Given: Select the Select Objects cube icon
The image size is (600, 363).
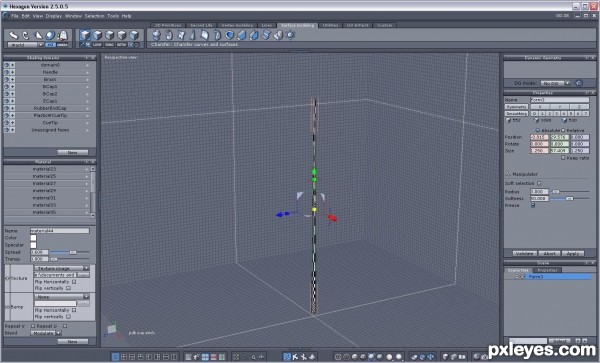Looking at the screenshot, I should point(85,35).
